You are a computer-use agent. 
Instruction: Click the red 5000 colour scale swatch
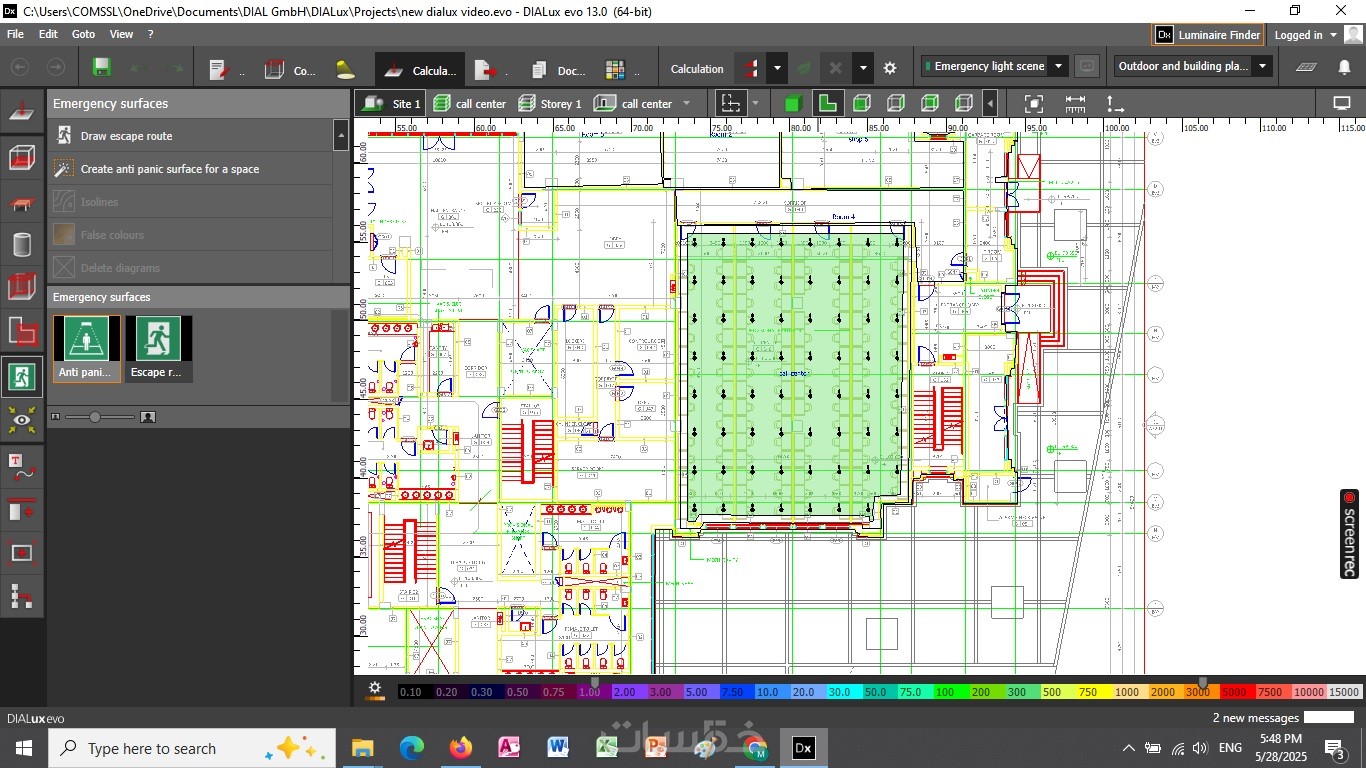[1234, 692]
